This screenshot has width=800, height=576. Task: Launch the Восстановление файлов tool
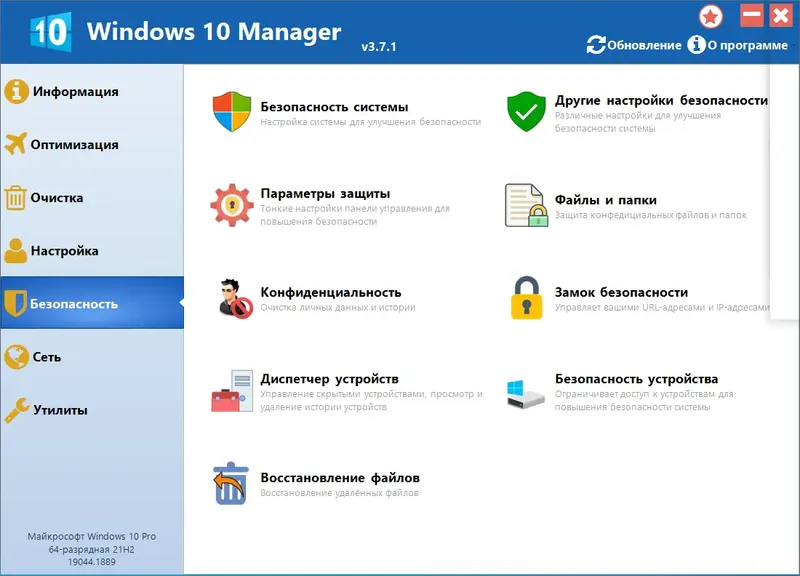pos(340,478)
